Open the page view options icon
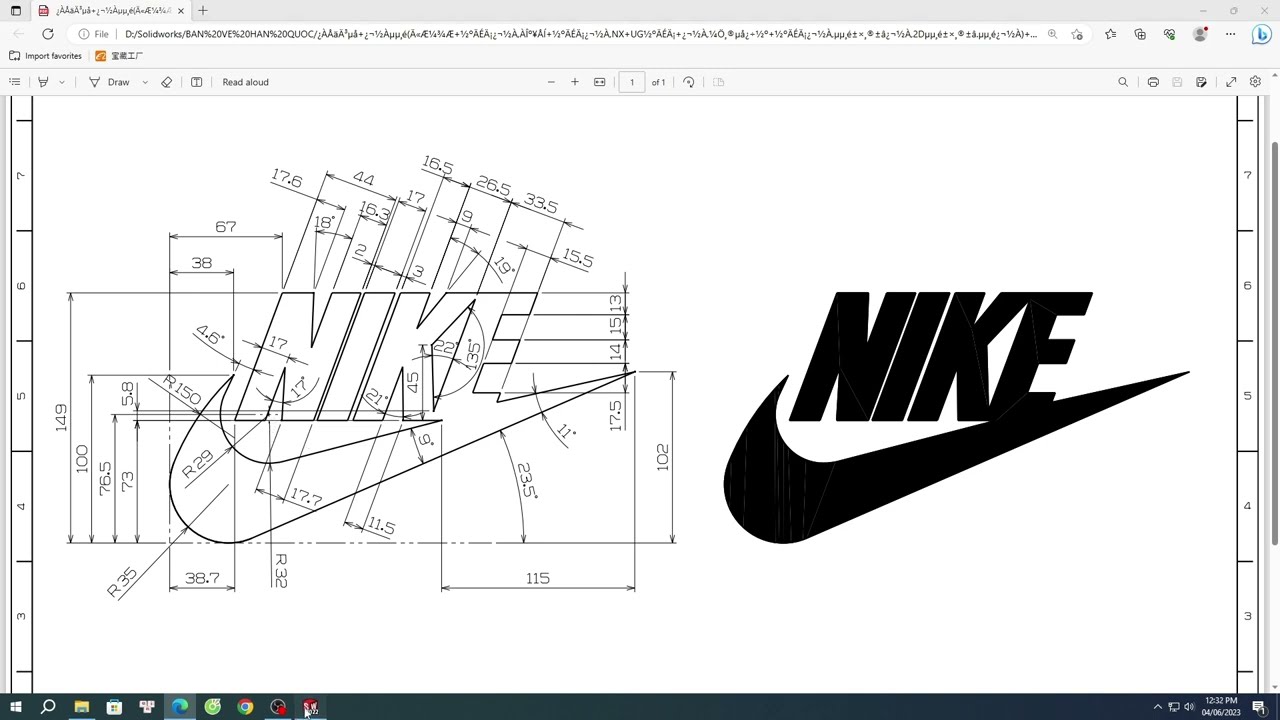The height and width of the screenshot is (720, 1280). 718,82
